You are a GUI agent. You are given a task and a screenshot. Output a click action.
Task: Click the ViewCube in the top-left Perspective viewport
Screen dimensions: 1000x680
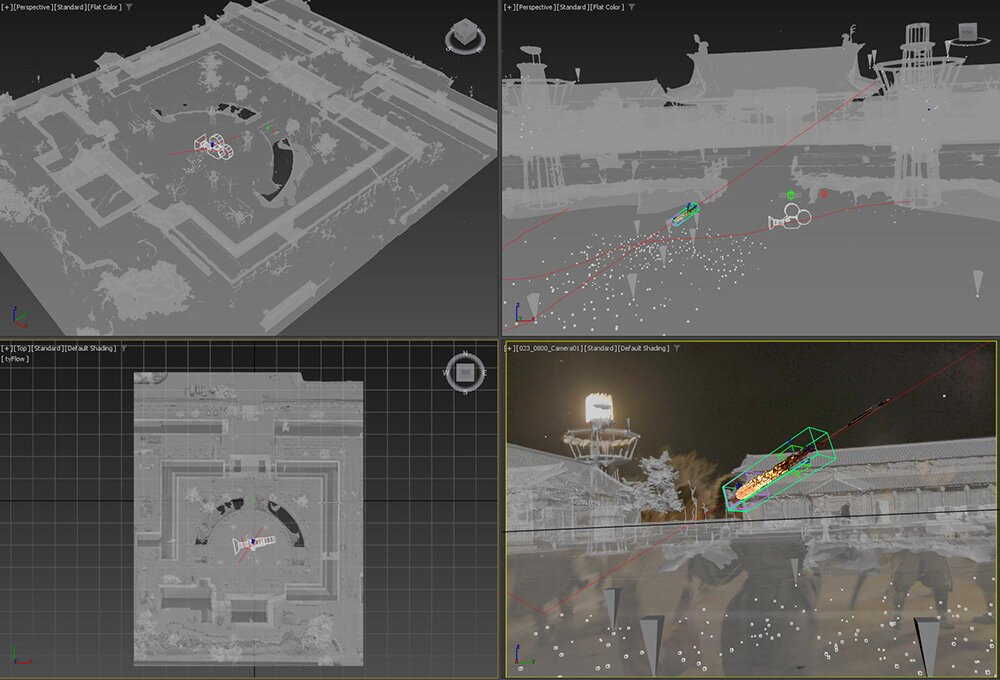point(463,38)
